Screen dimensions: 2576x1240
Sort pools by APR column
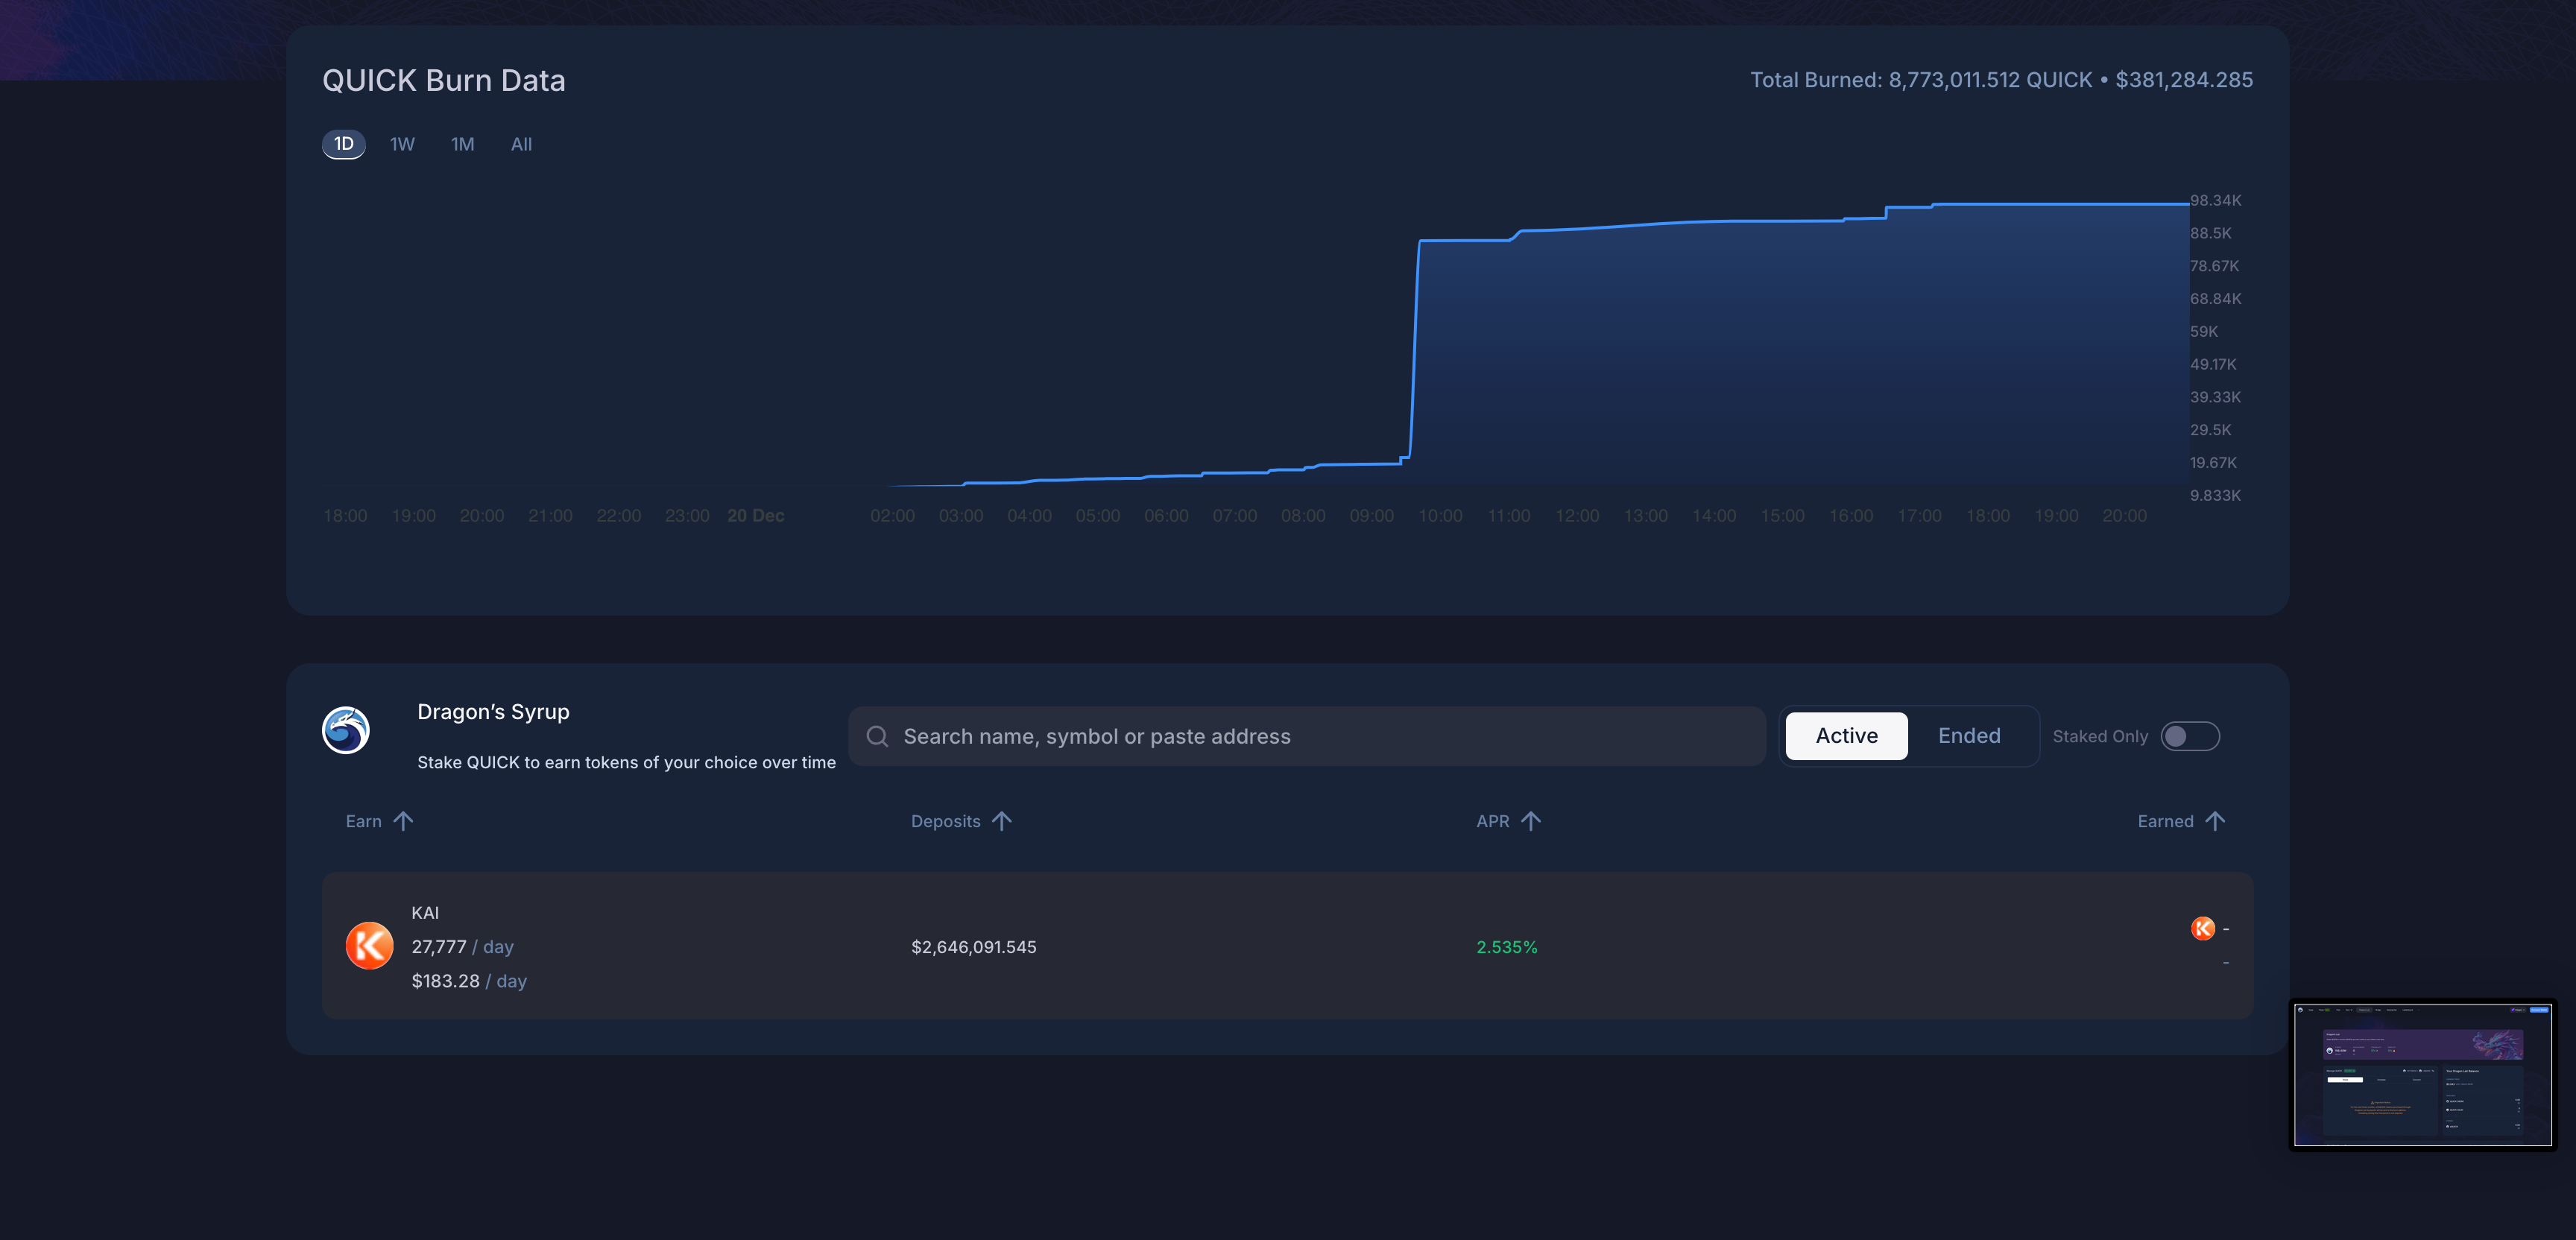1509,821
